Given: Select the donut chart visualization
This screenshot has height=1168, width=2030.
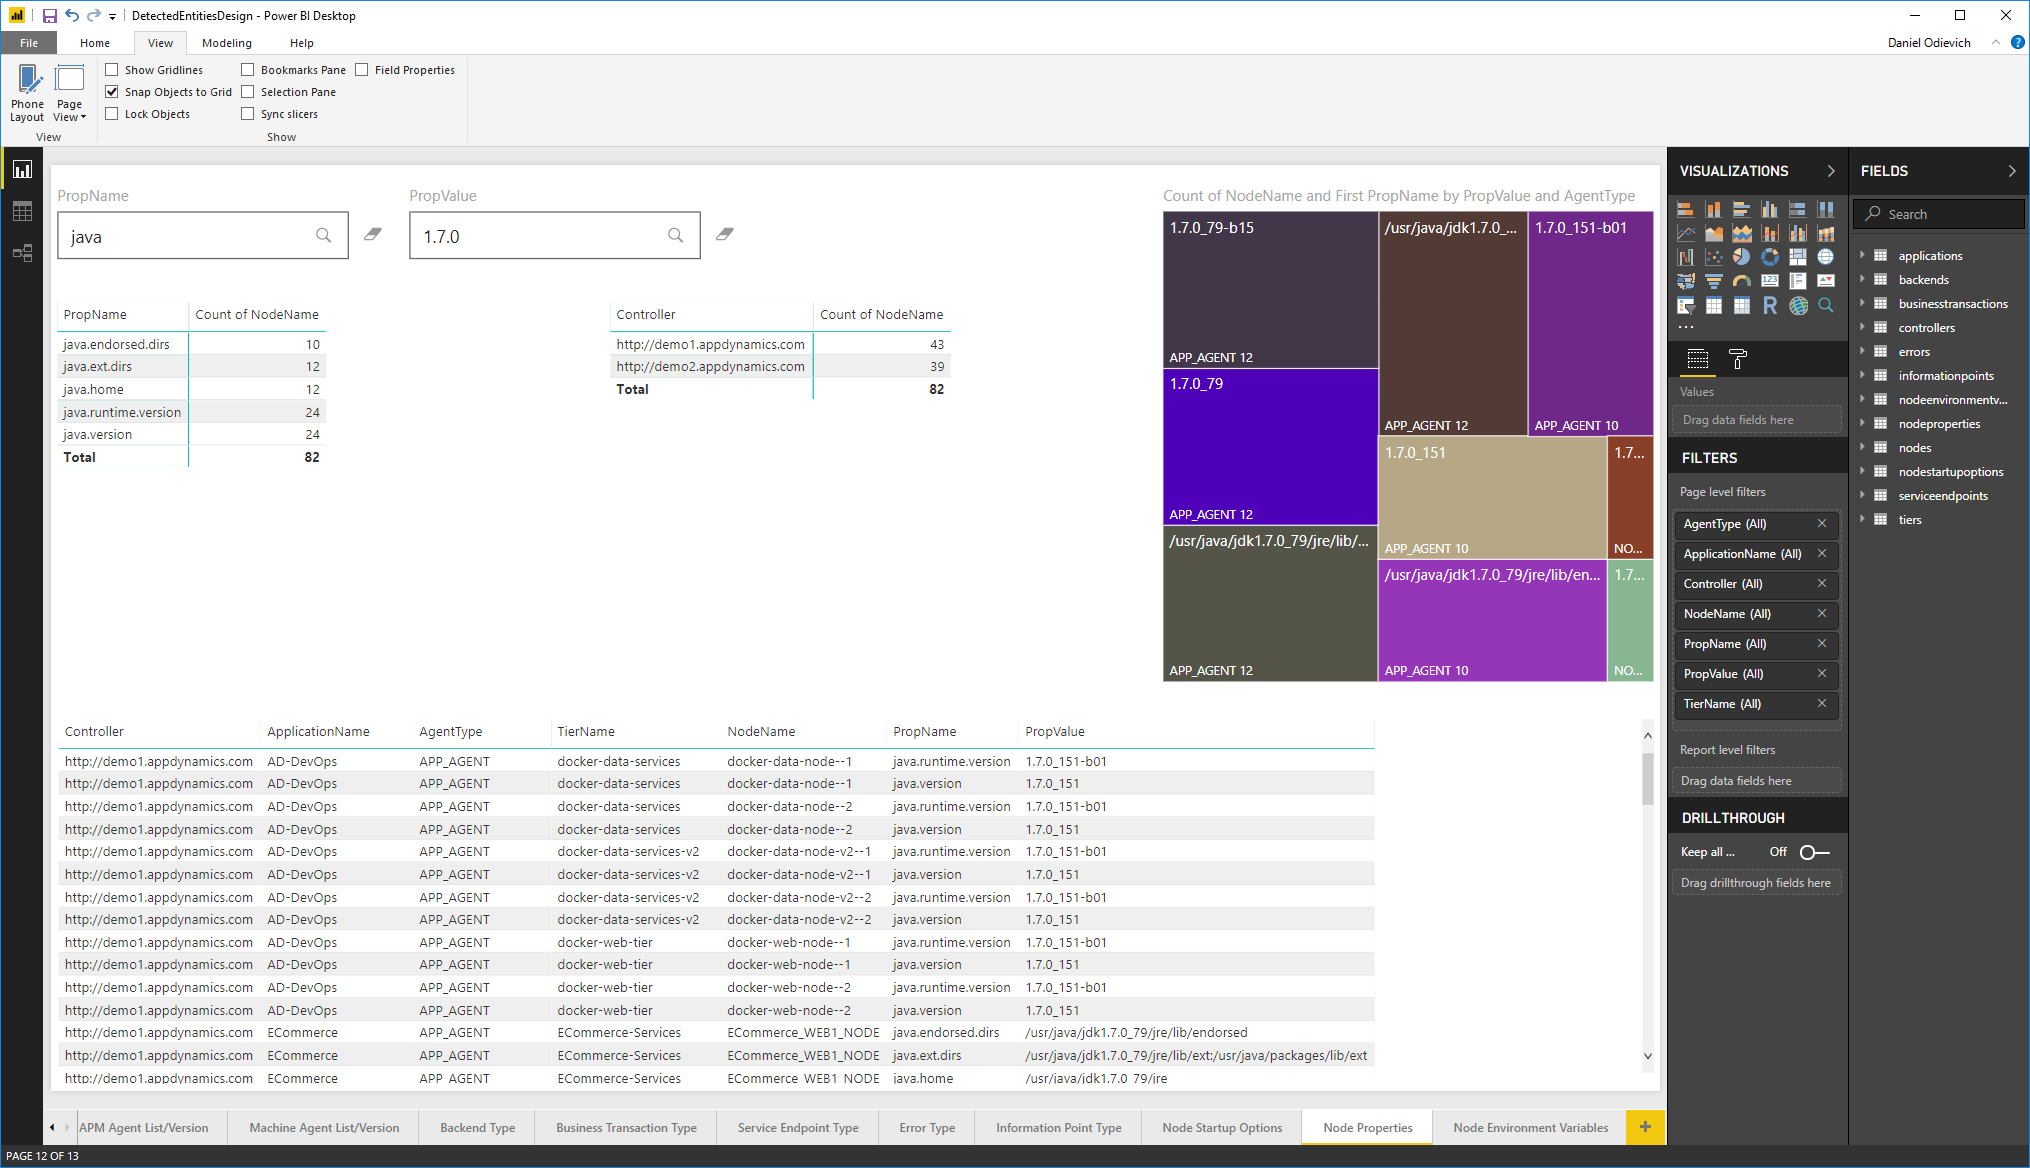Looking at the screenshot, I should point(1770,257).
